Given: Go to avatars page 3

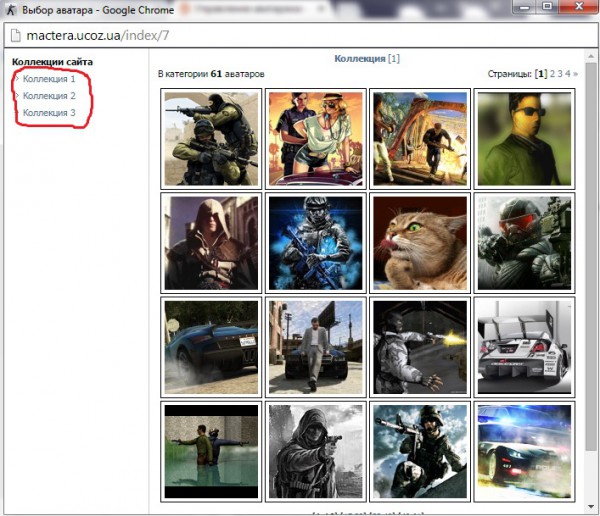Looking at the screenshot, I should [560, 73].
